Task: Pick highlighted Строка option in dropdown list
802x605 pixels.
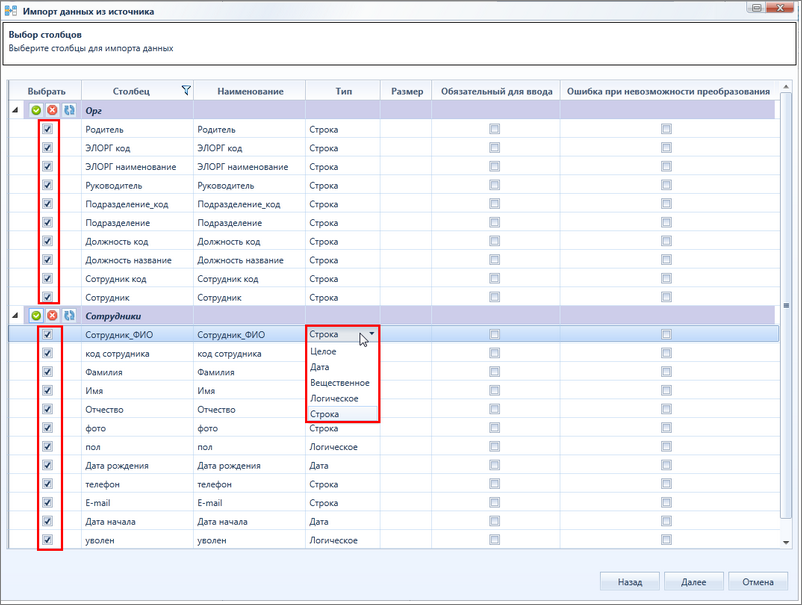Action: pos(342,414)
